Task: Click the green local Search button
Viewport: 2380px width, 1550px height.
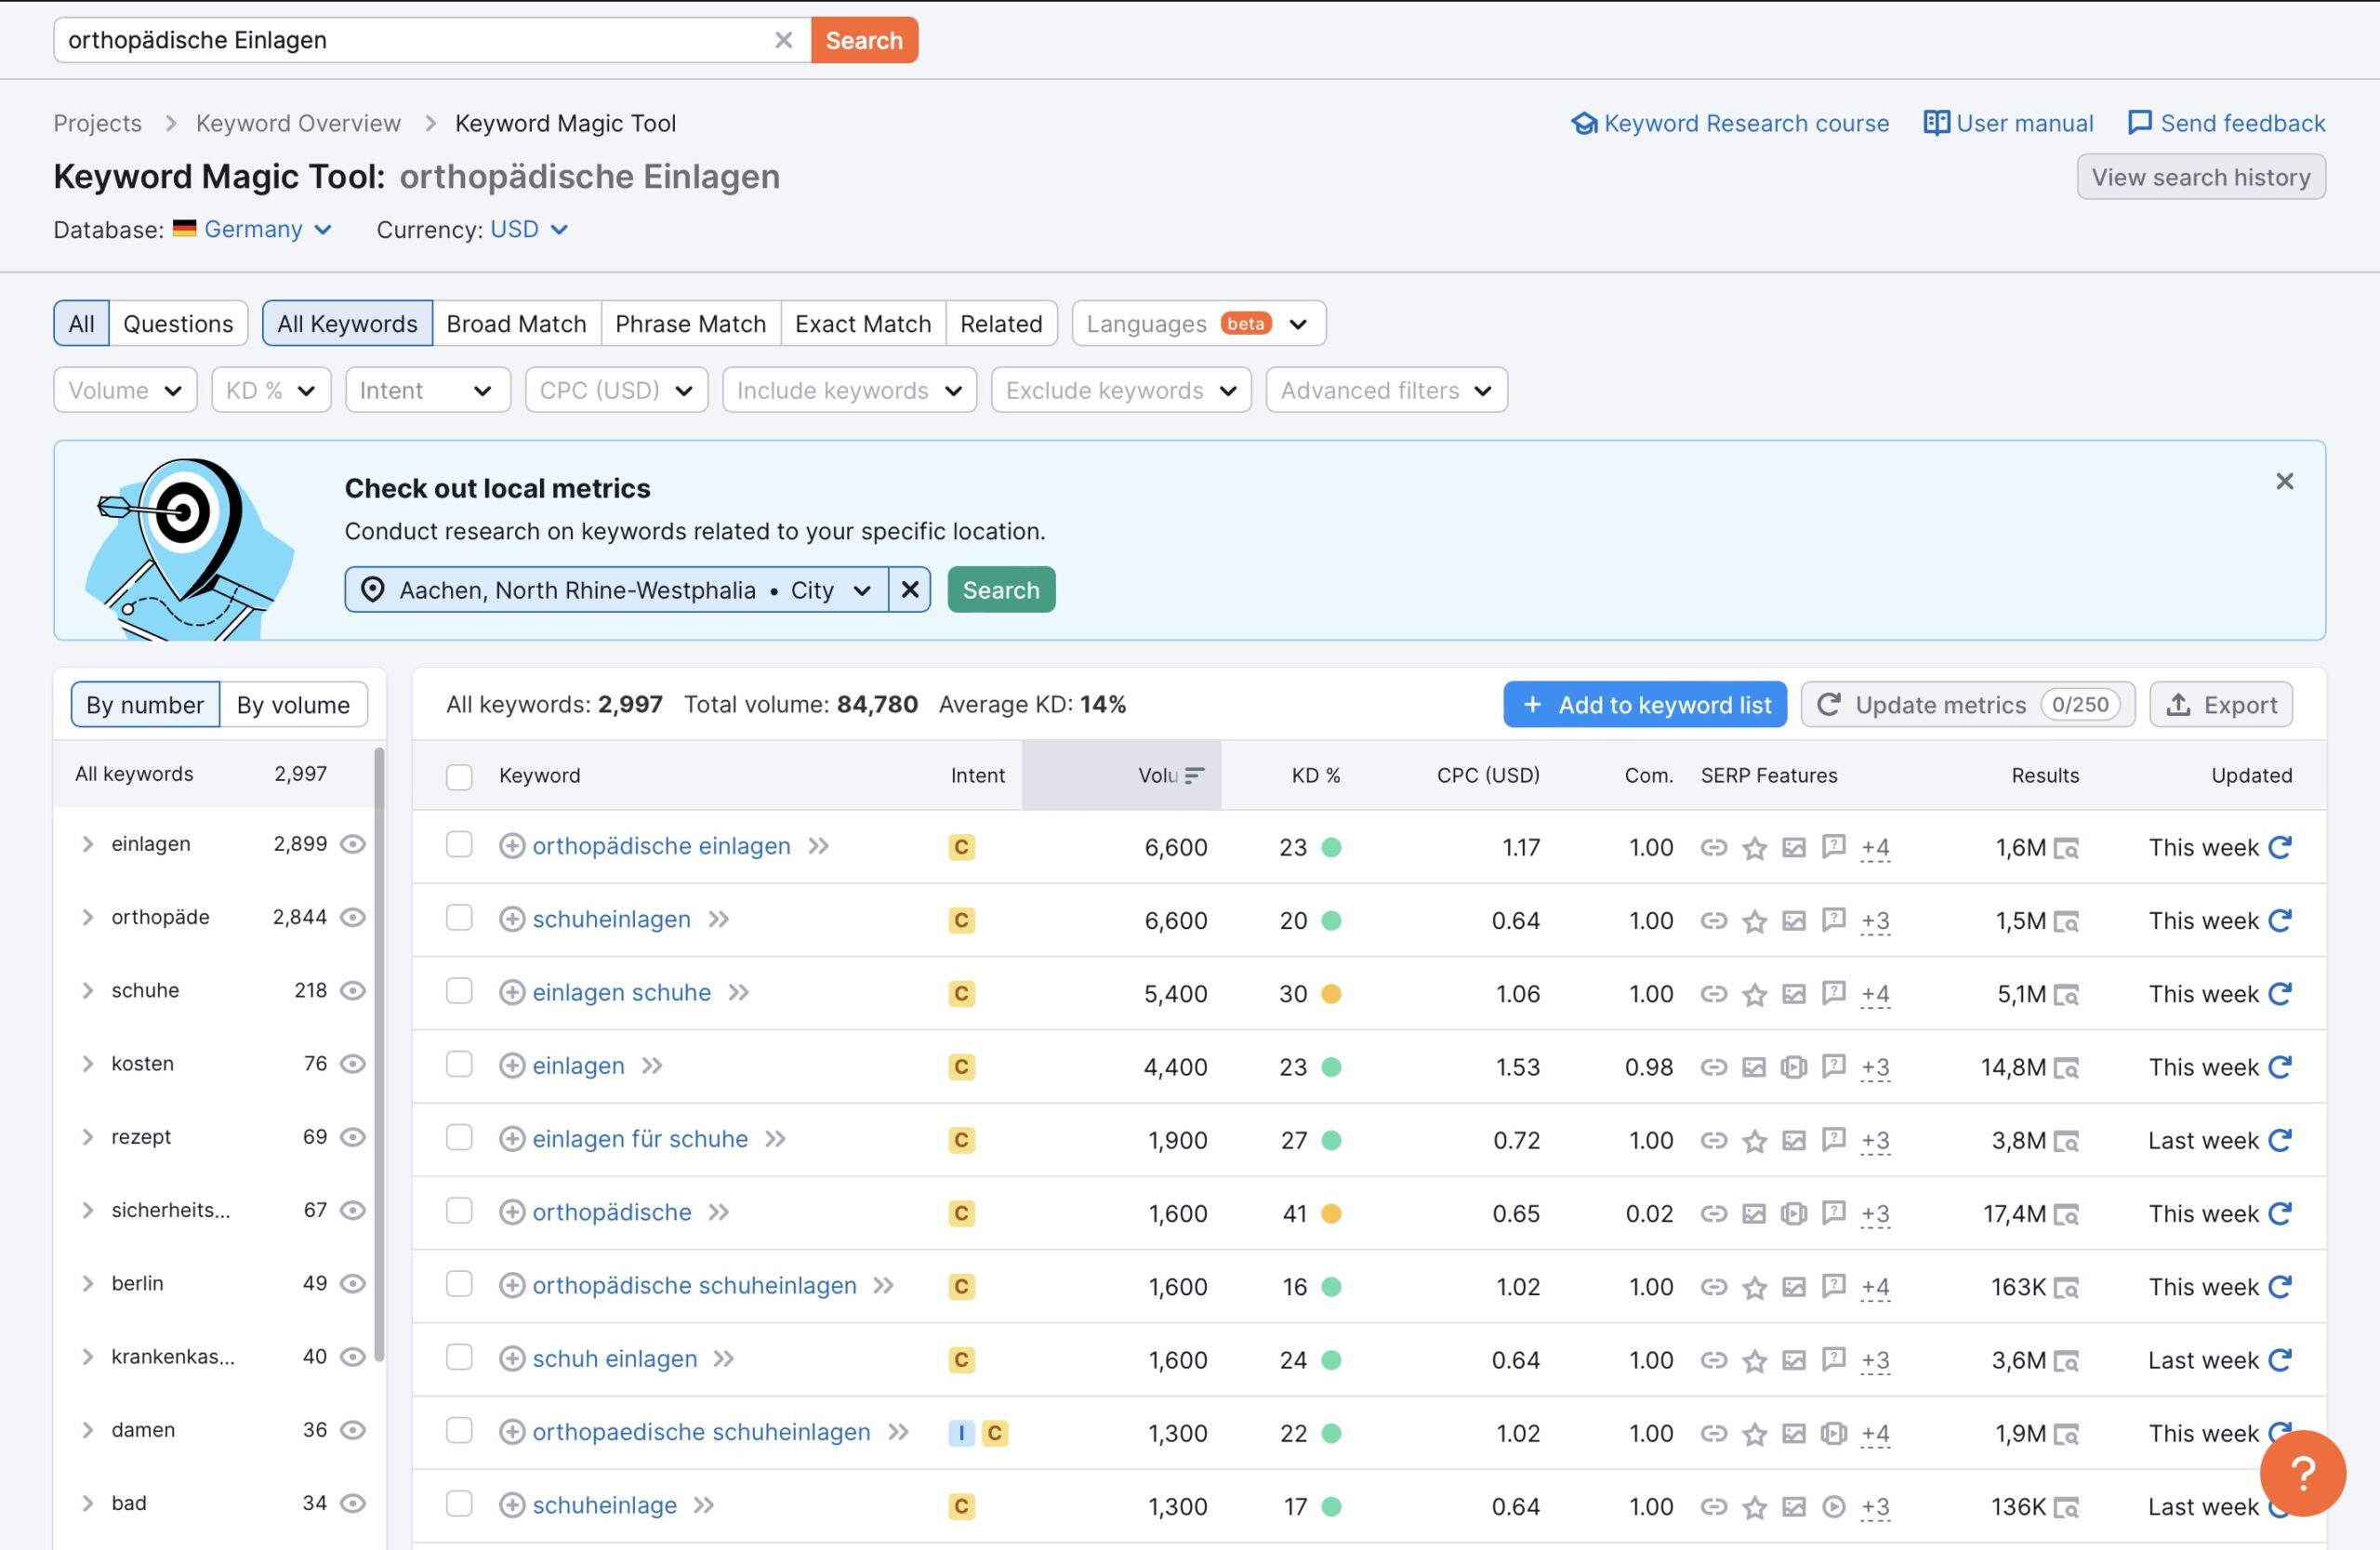Action: (x=1001, y=590)
